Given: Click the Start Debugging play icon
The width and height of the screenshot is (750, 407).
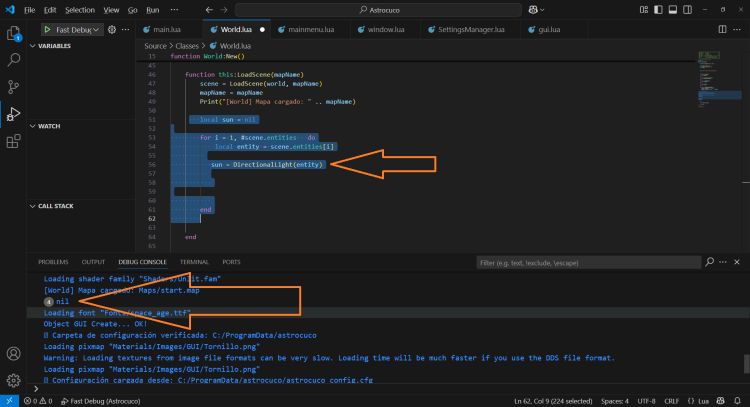Looking at the screenshot, I should [47, 30].
